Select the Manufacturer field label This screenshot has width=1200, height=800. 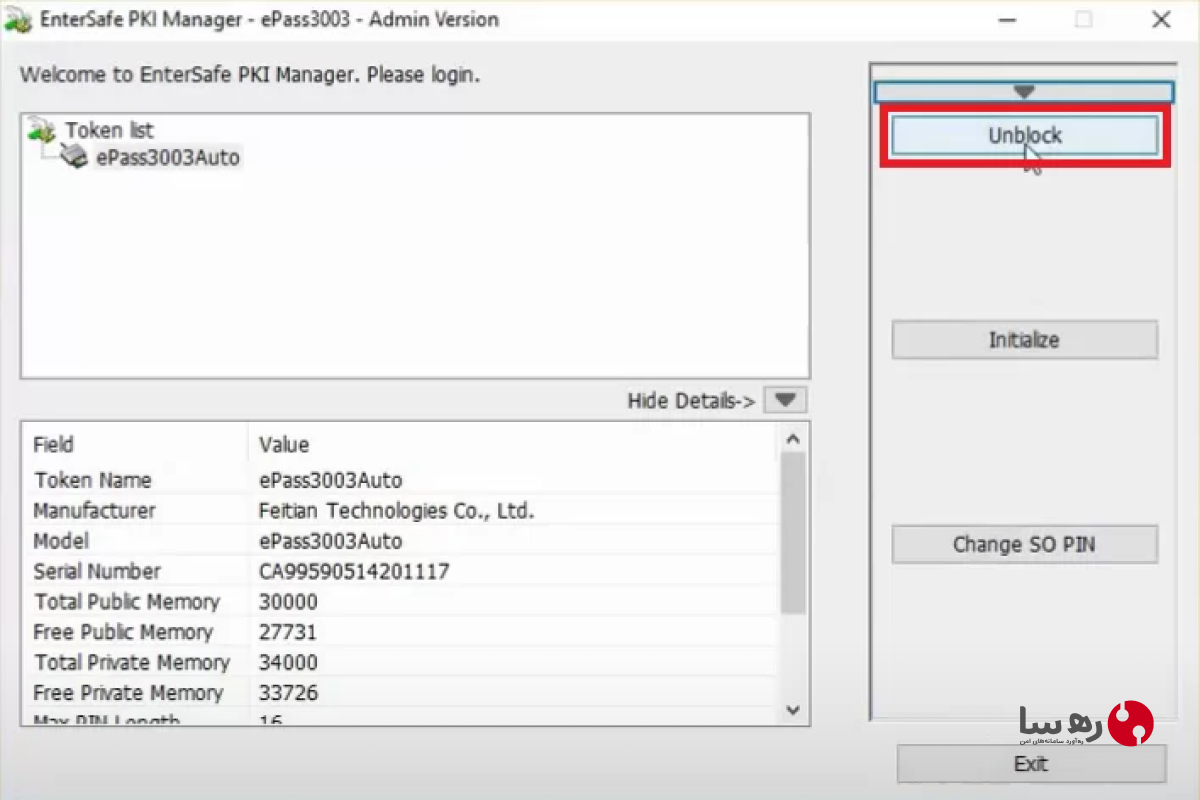pyautogui.click(x=94, y=511)
